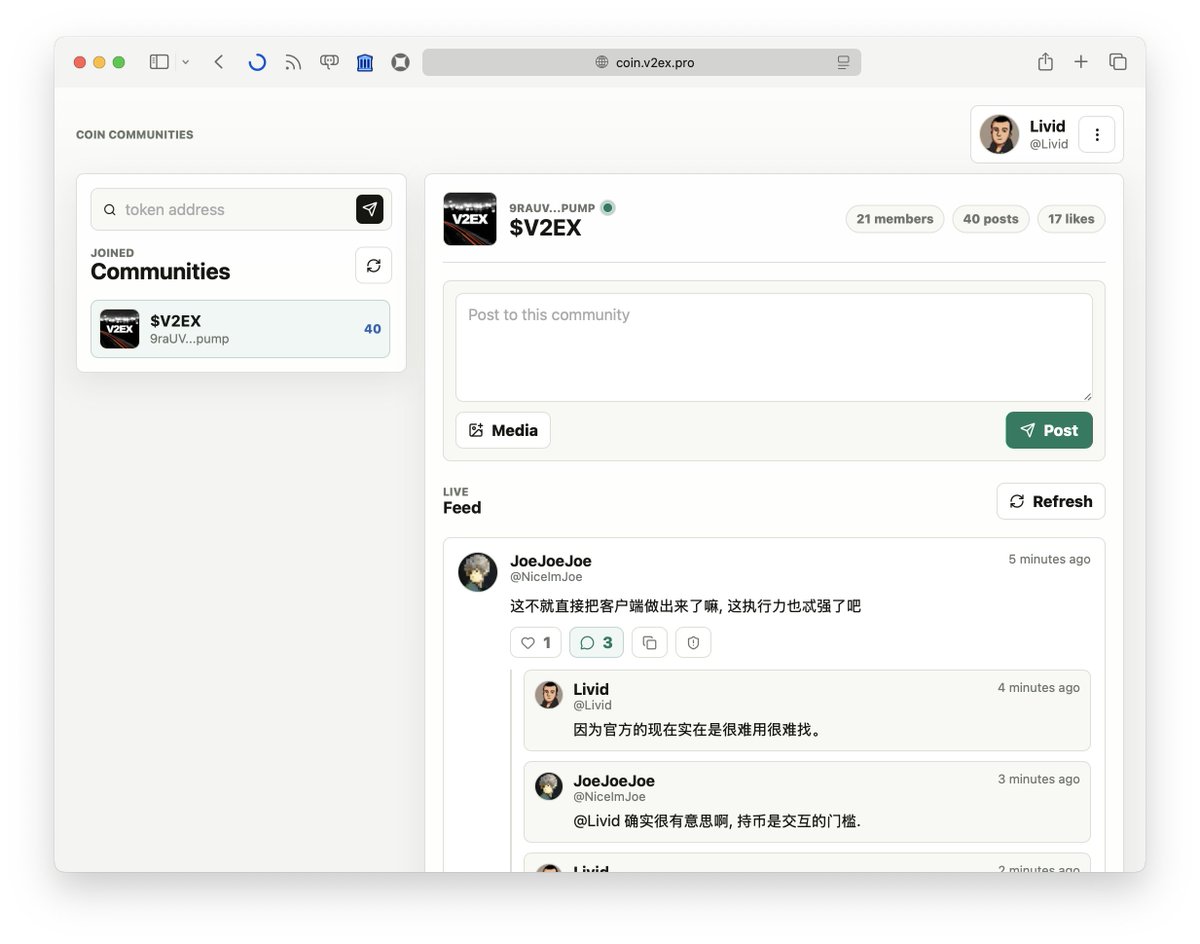Click the Post to this community textbox

(774, 347)
